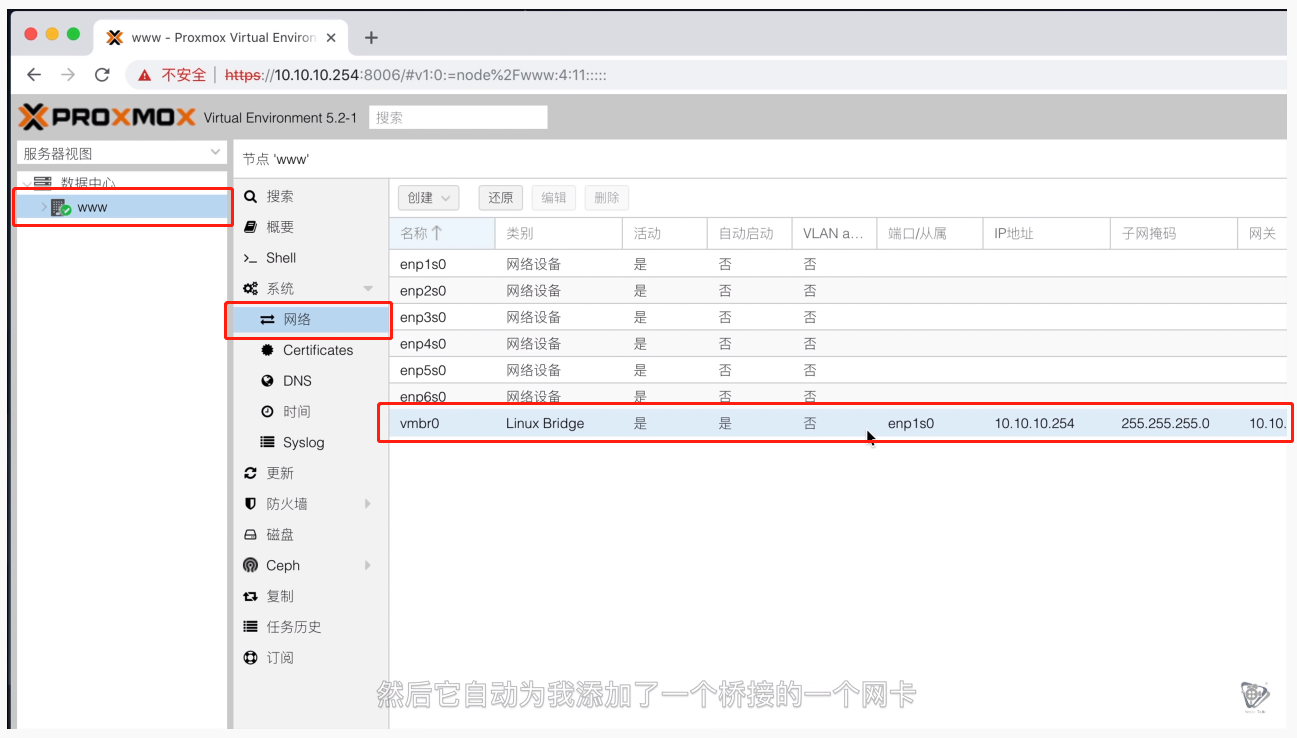The height and width of the screenshot is (738, 1297).
Task: Focus the 搜索 search input field
Action: coord(458,117)
